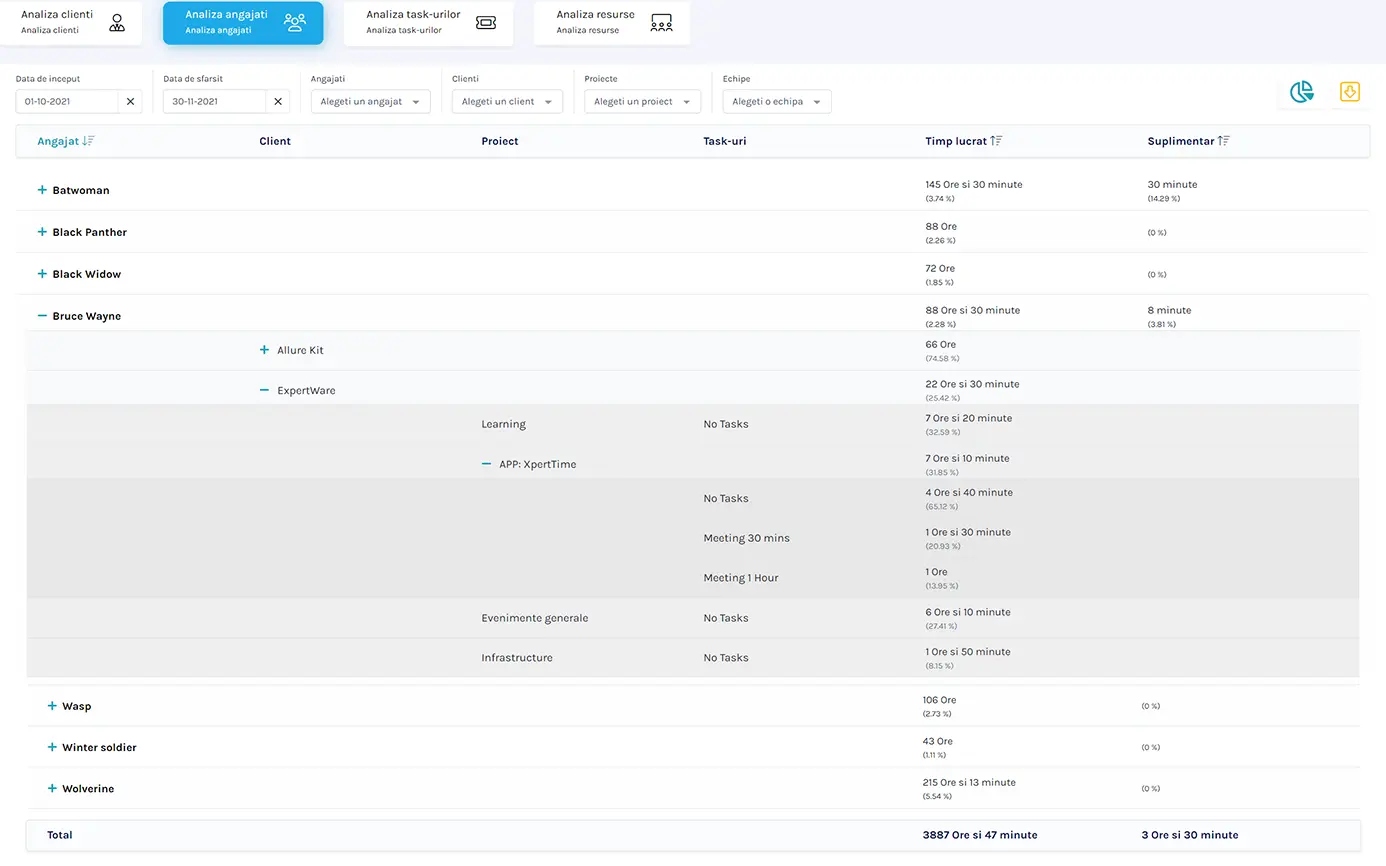The image size is (1386, 866).
Task: Click Wasp's 106 Ore value
Action: (x=939, y=700)
